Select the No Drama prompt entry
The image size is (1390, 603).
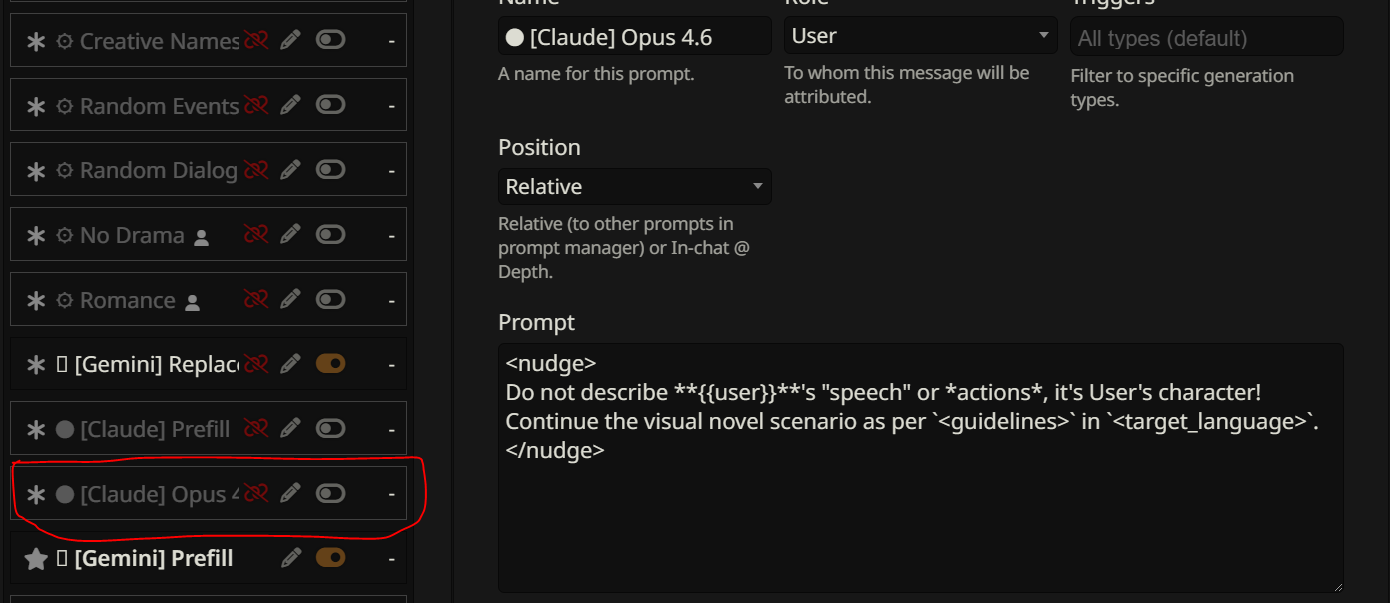pos(132,236)
